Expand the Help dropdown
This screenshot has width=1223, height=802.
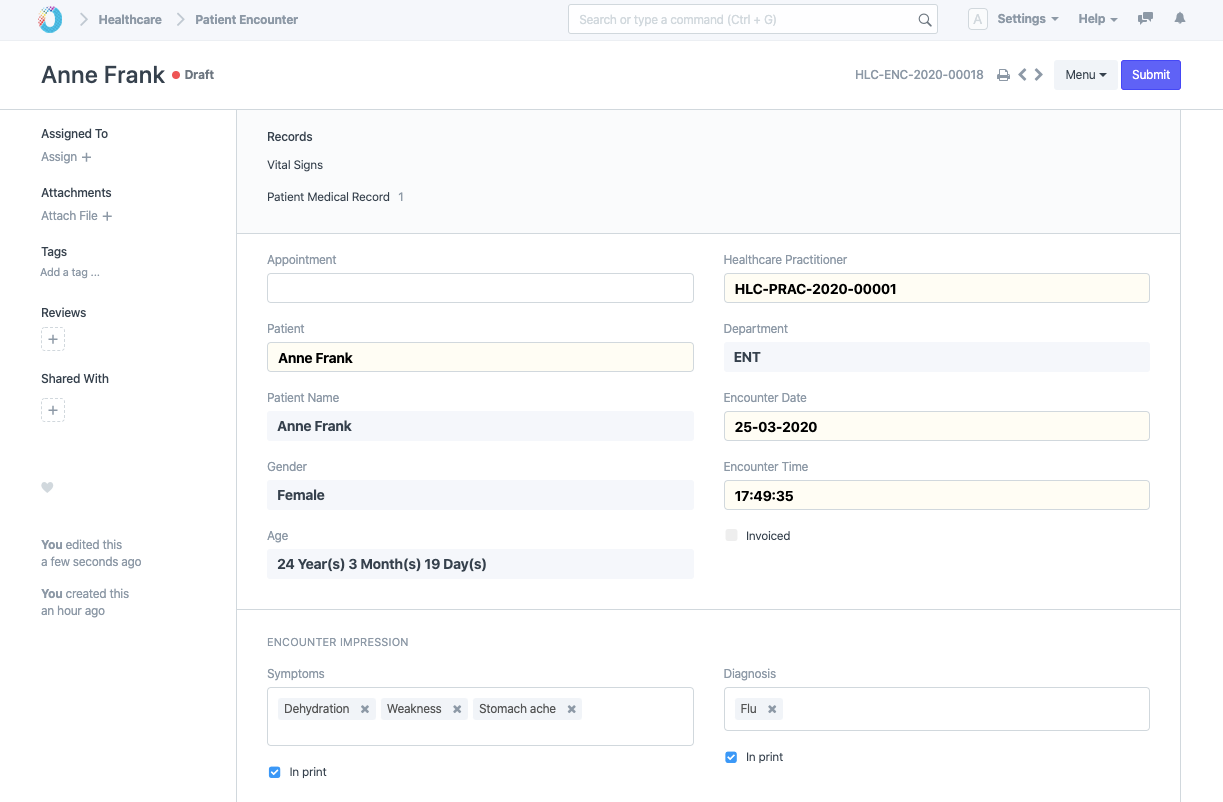coord(1097,19)
